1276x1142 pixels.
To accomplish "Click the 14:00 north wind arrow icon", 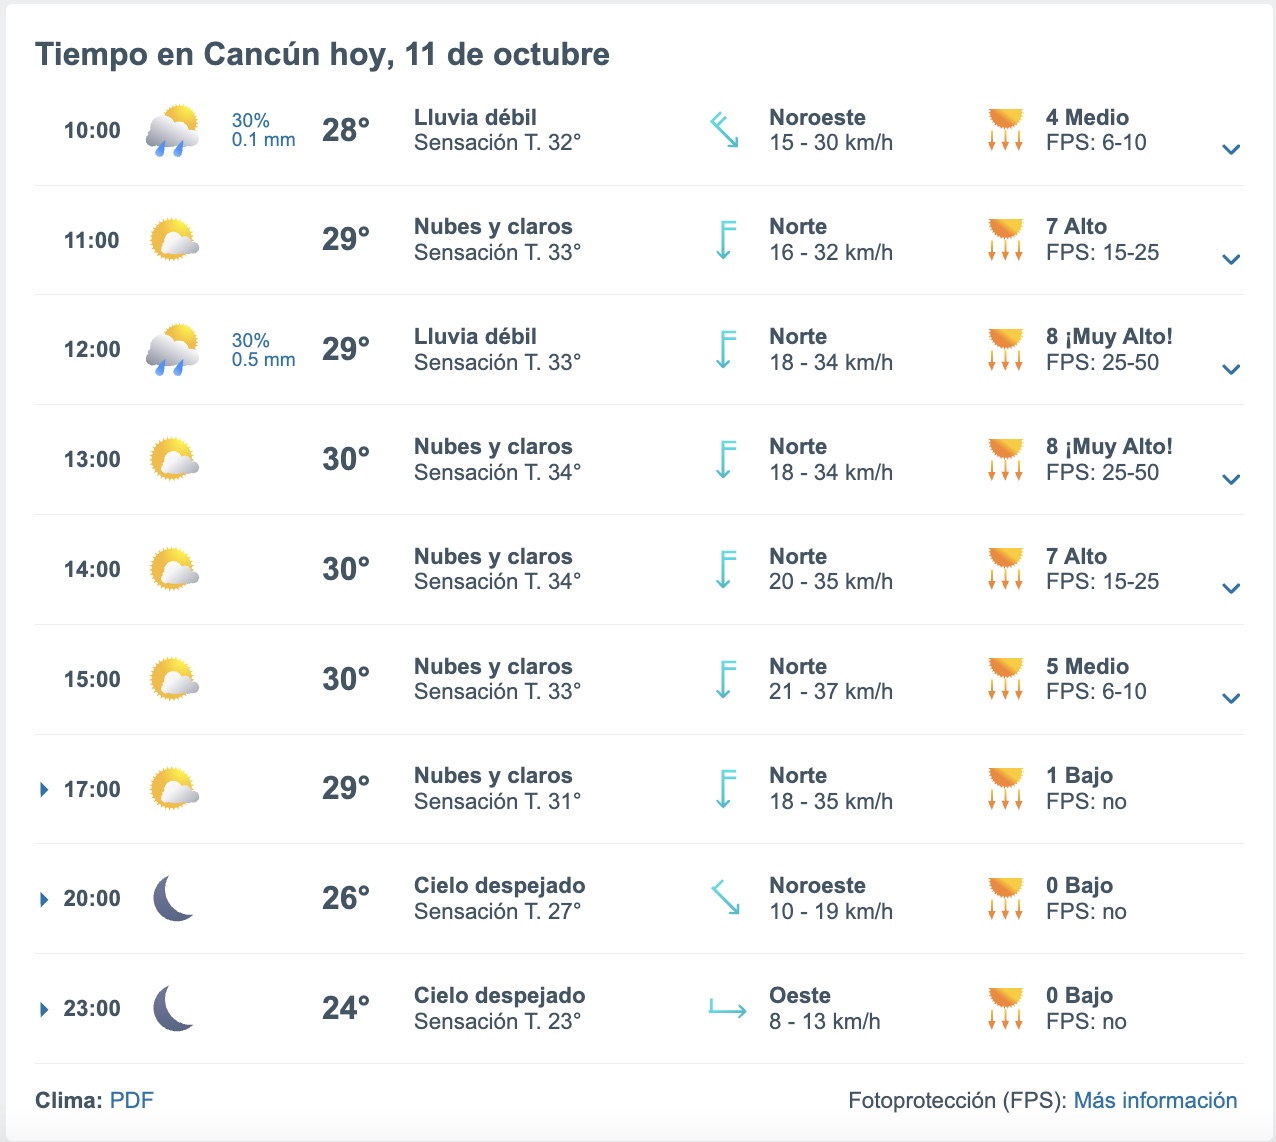I will (x=725, y=569).
